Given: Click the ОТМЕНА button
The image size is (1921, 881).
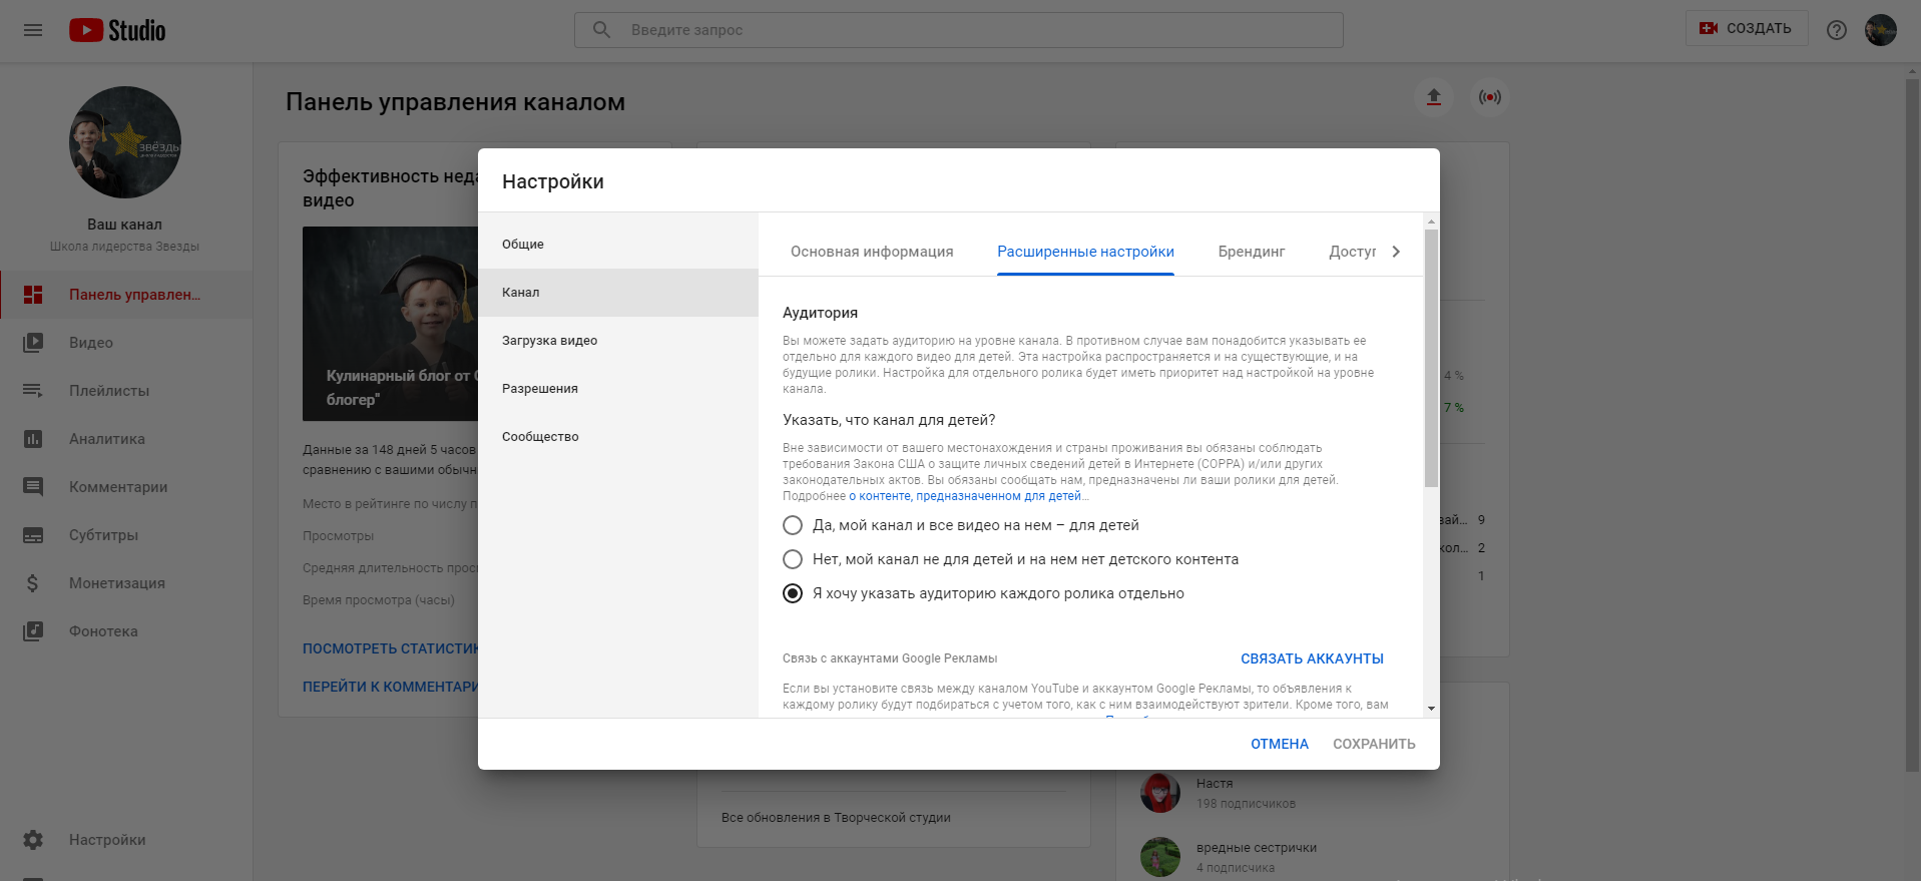Looking at the screenshot, I should click(1279, 744).
